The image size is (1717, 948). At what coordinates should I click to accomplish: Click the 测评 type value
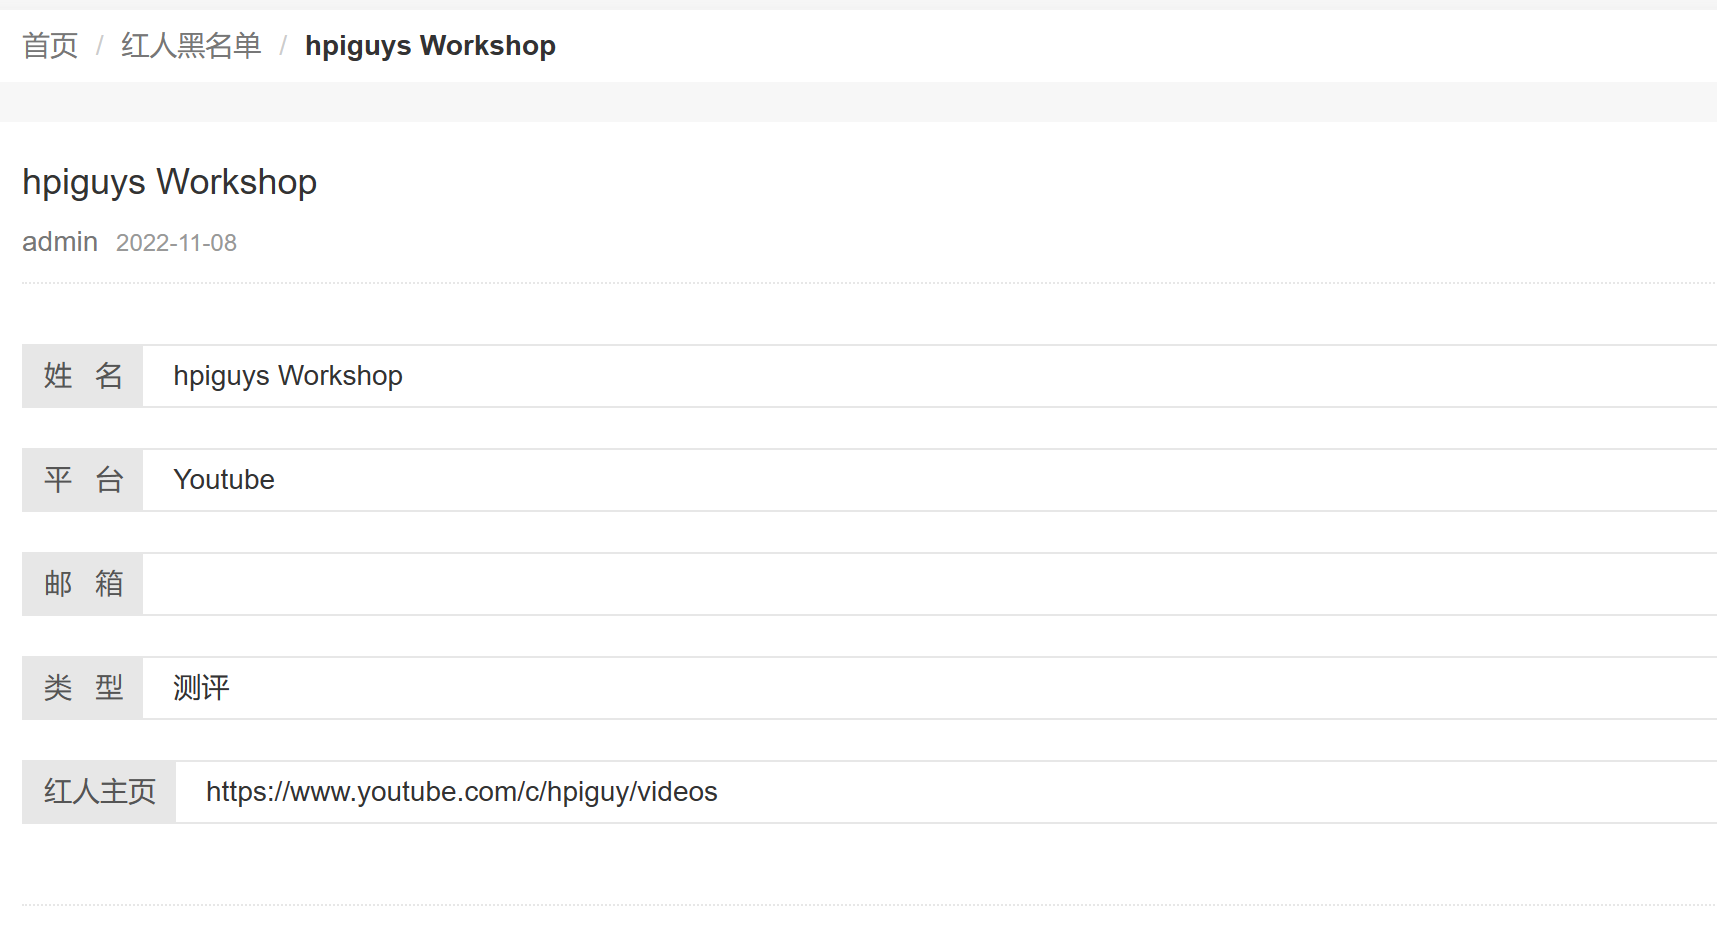(201, 688)
